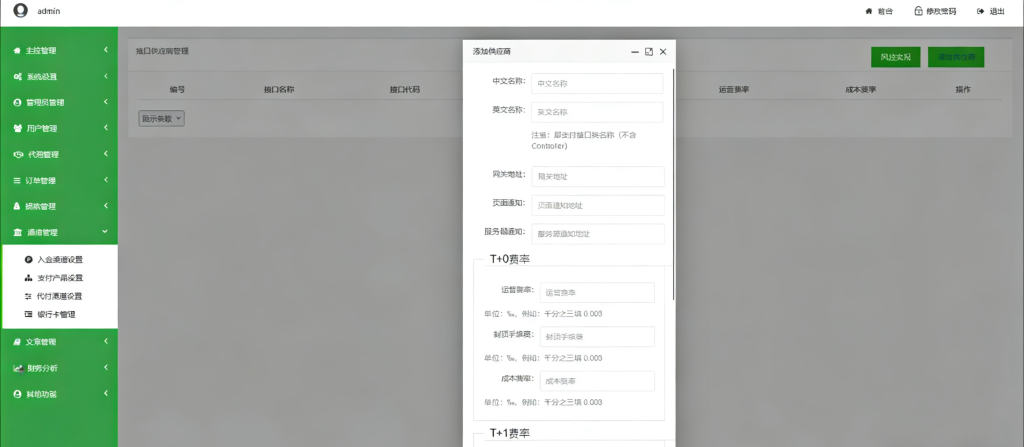The width and height of the screenshot is (1024, 447).
Task: Click the 中文名称 input field
Action: tap(597, 84)
